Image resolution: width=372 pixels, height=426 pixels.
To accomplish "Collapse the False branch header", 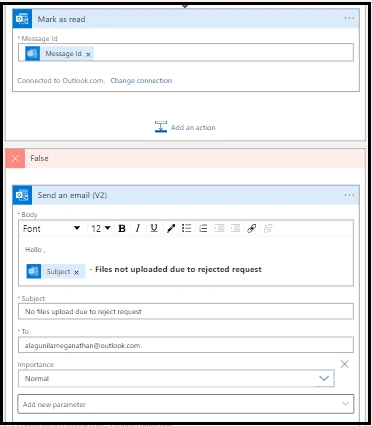I will point(186,158).
